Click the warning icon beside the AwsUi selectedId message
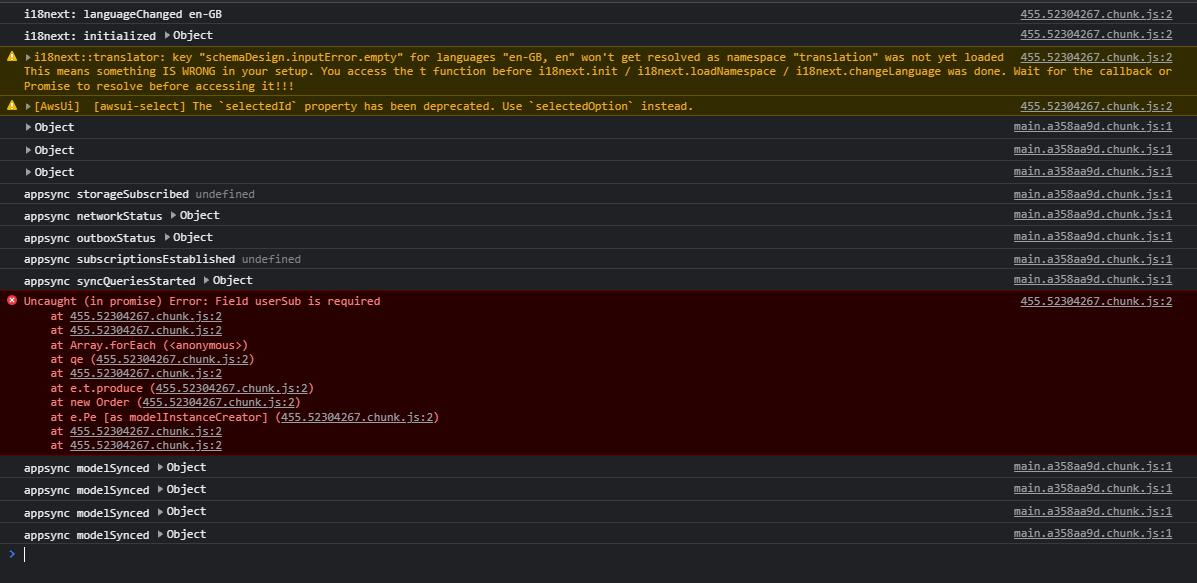1197x583 pixels. [13, 106]
